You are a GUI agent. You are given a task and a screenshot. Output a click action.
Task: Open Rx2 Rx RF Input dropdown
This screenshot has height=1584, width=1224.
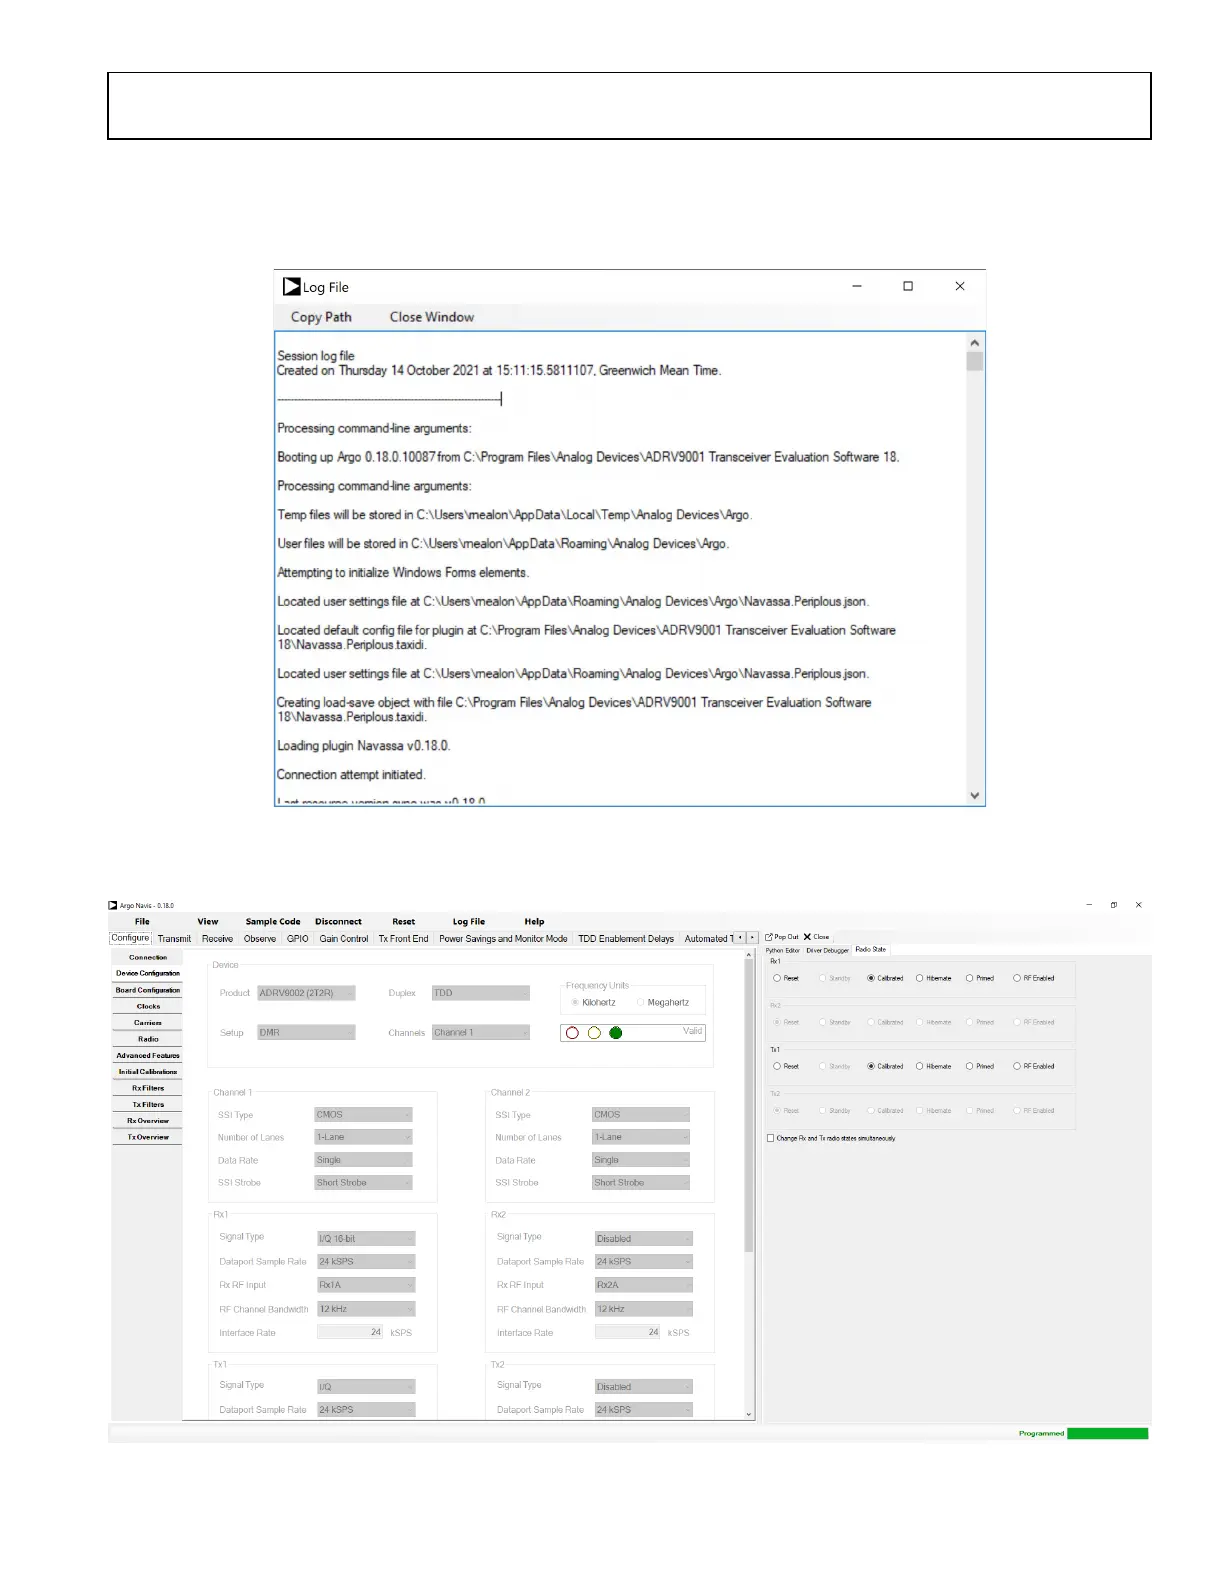(x=644, y=1285)
